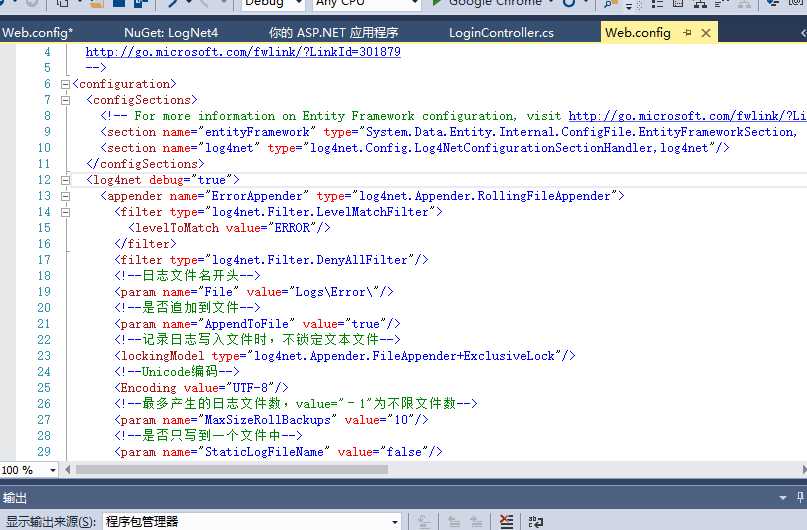Click the lockingModel ExclusiveLock line 23

pos(345,356)
